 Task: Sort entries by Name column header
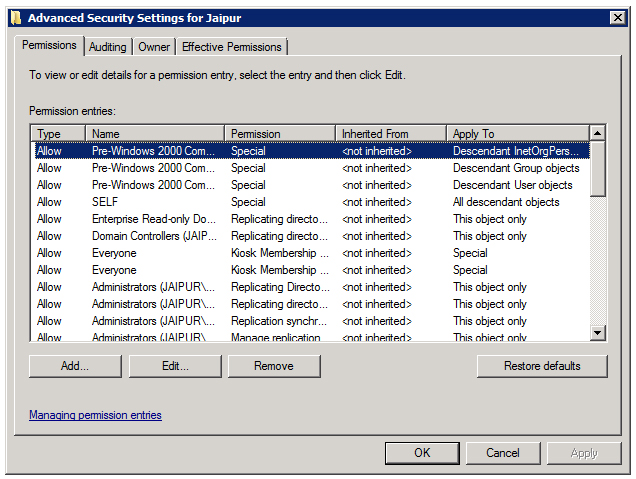coord(155,133)
